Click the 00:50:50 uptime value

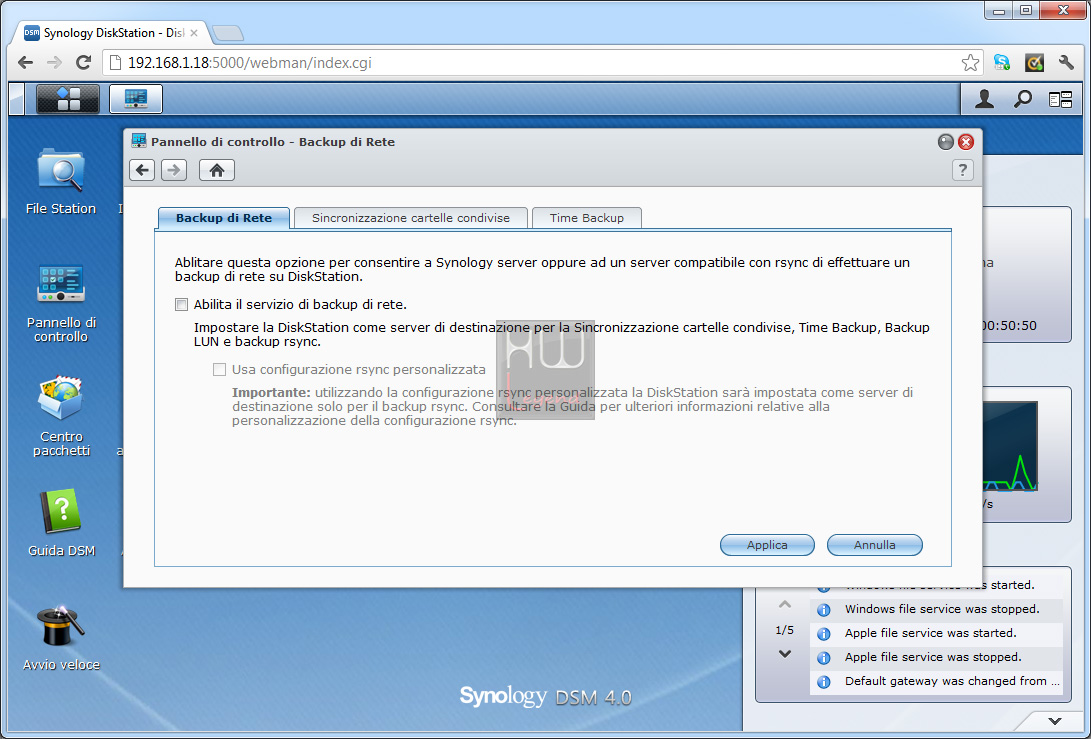pos(1009,326)
